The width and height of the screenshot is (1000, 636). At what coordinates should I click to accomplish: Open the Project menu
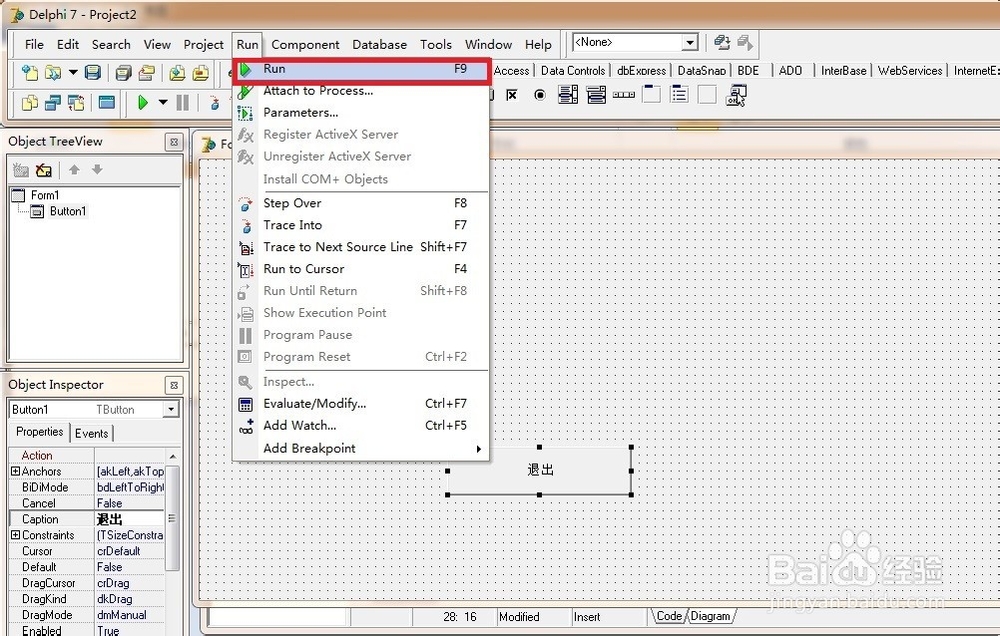tap(203, 45)
